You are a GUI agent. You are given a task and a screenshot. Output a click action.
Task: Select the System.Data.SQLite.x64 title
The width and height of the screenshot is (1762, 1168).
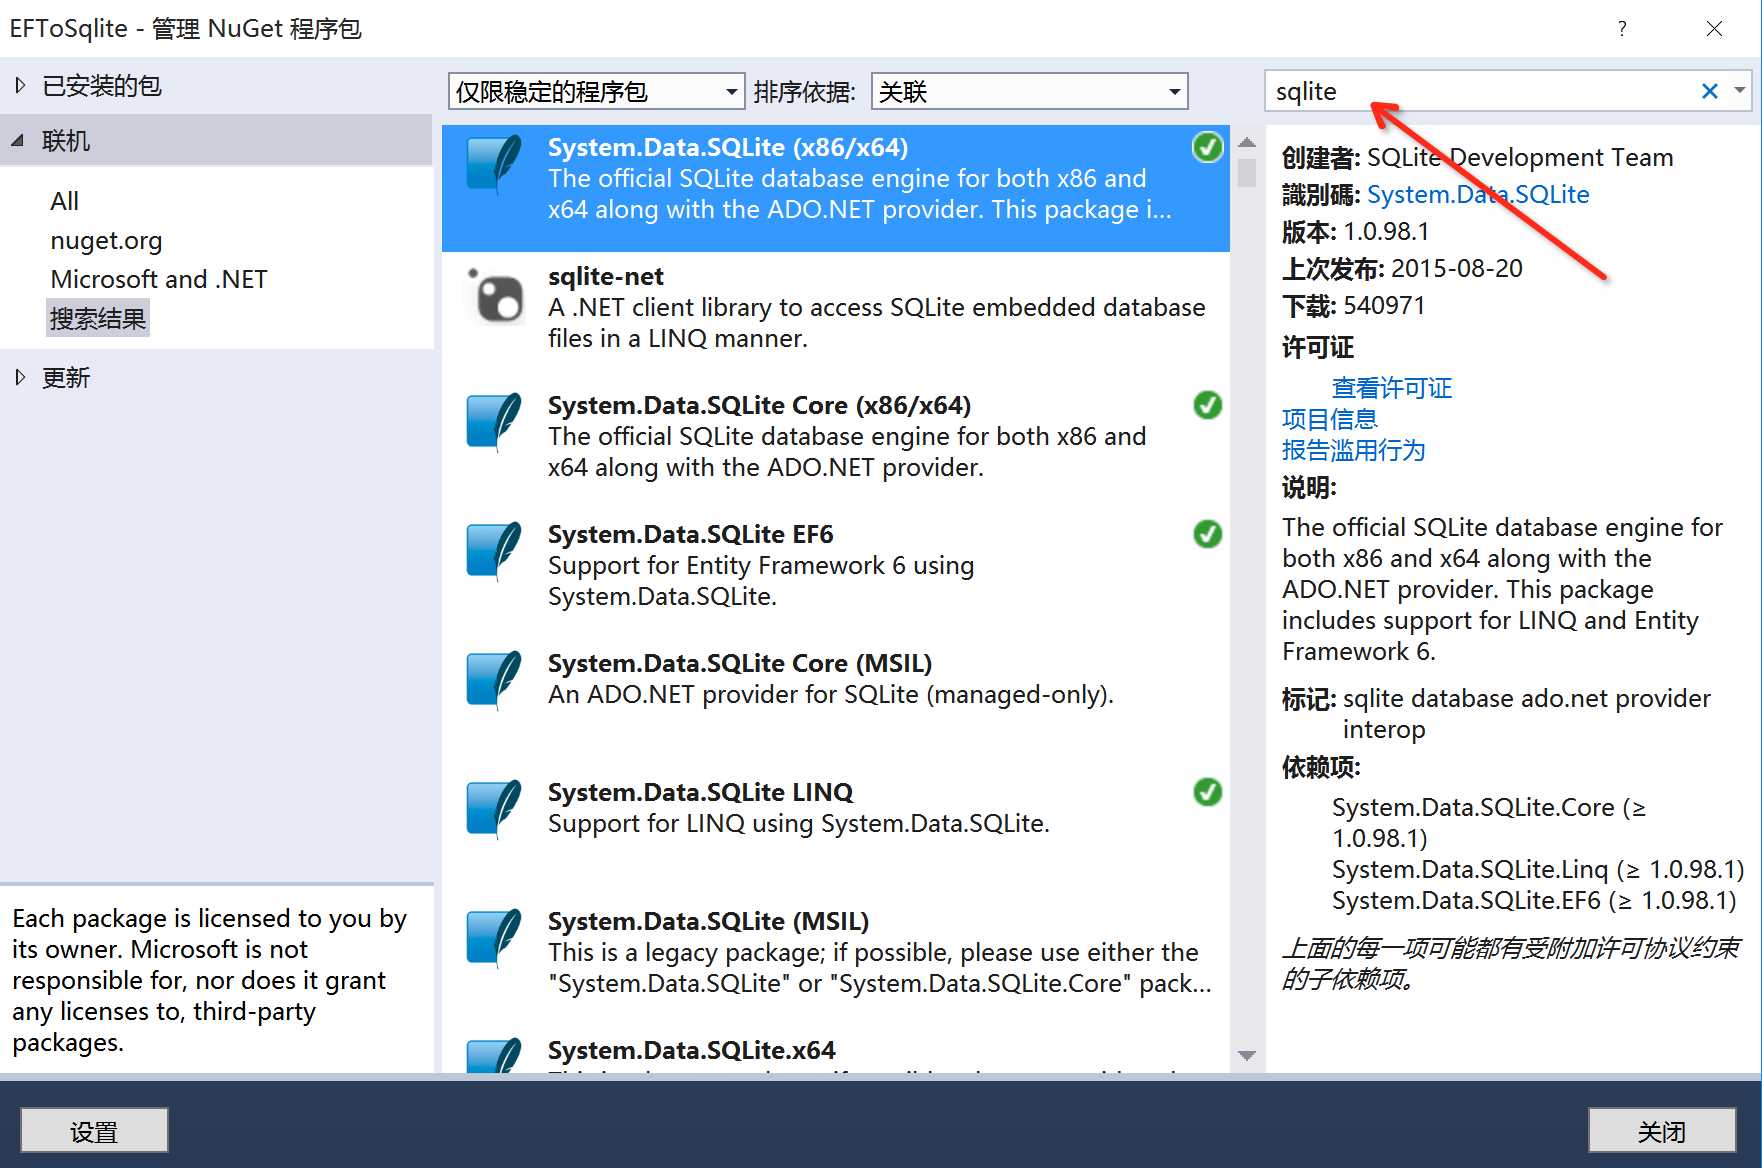[692, 1050]
